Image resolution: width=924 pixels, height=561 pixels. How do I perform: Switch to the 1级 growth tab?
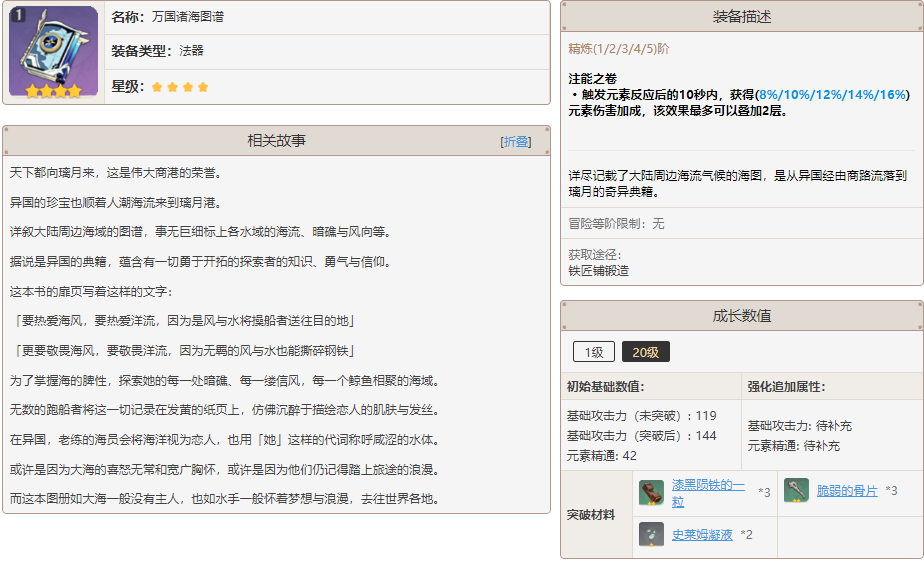[593, 352]
